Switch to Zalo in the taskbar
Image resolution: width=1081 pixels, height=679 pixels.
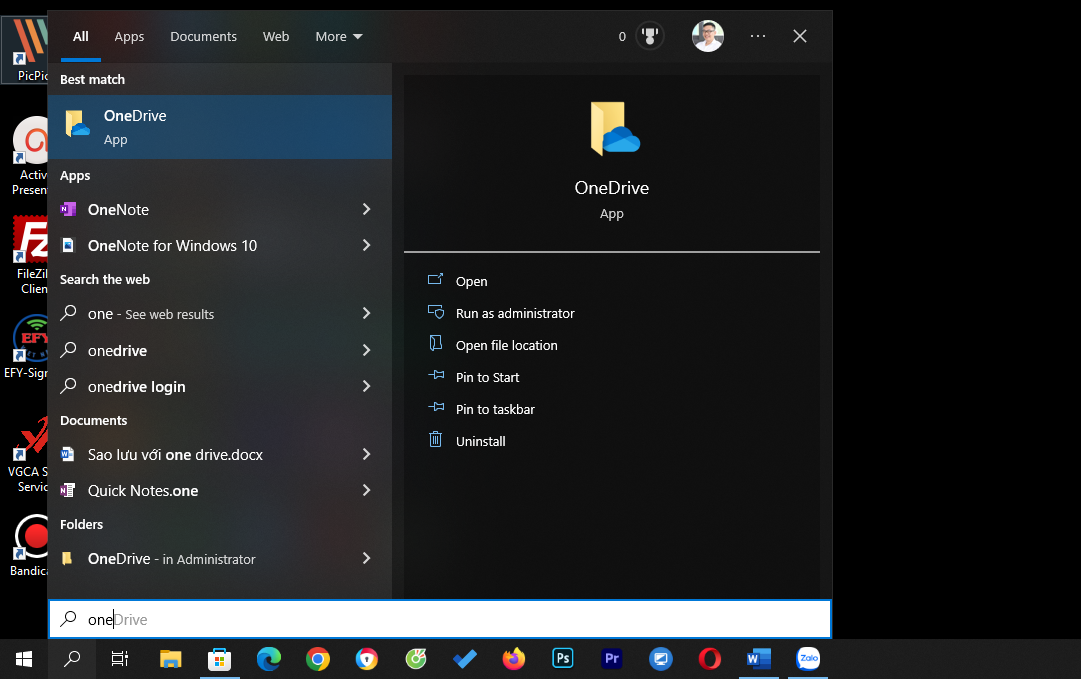point(808,659)
